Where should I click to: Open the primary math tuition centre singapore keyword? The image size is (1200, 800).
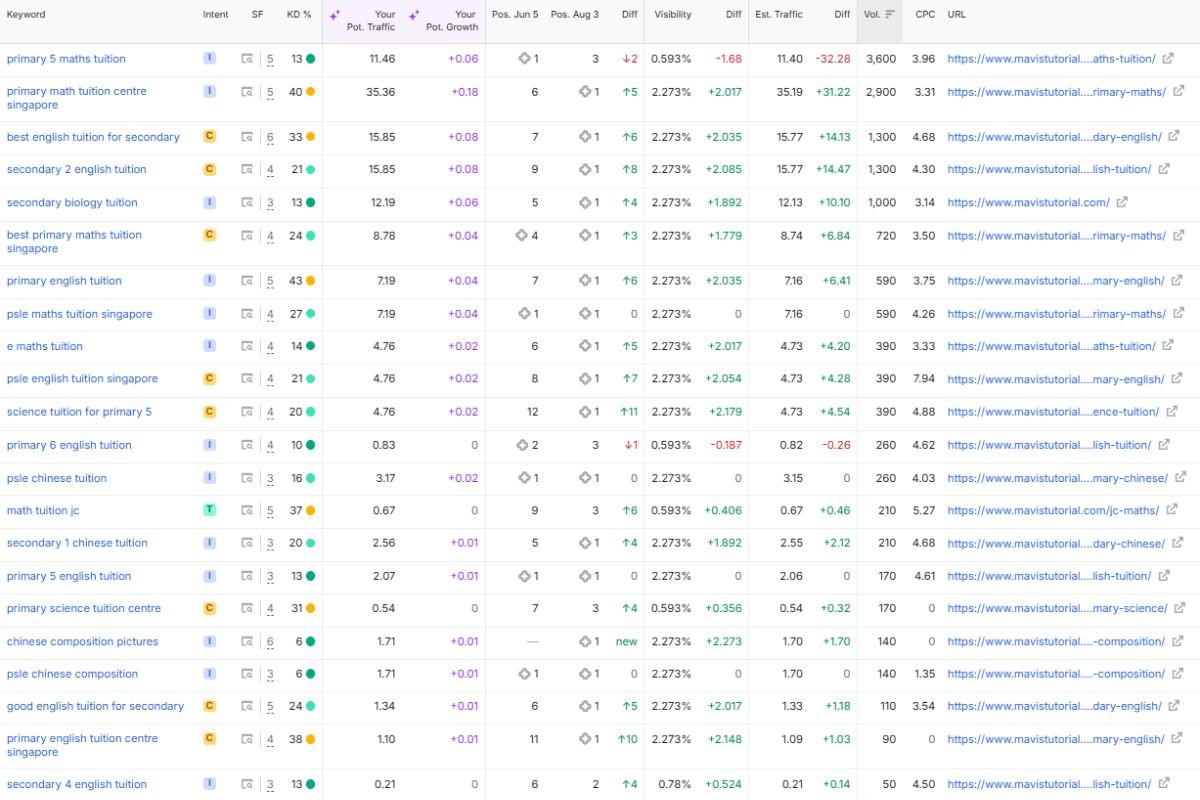77,98
